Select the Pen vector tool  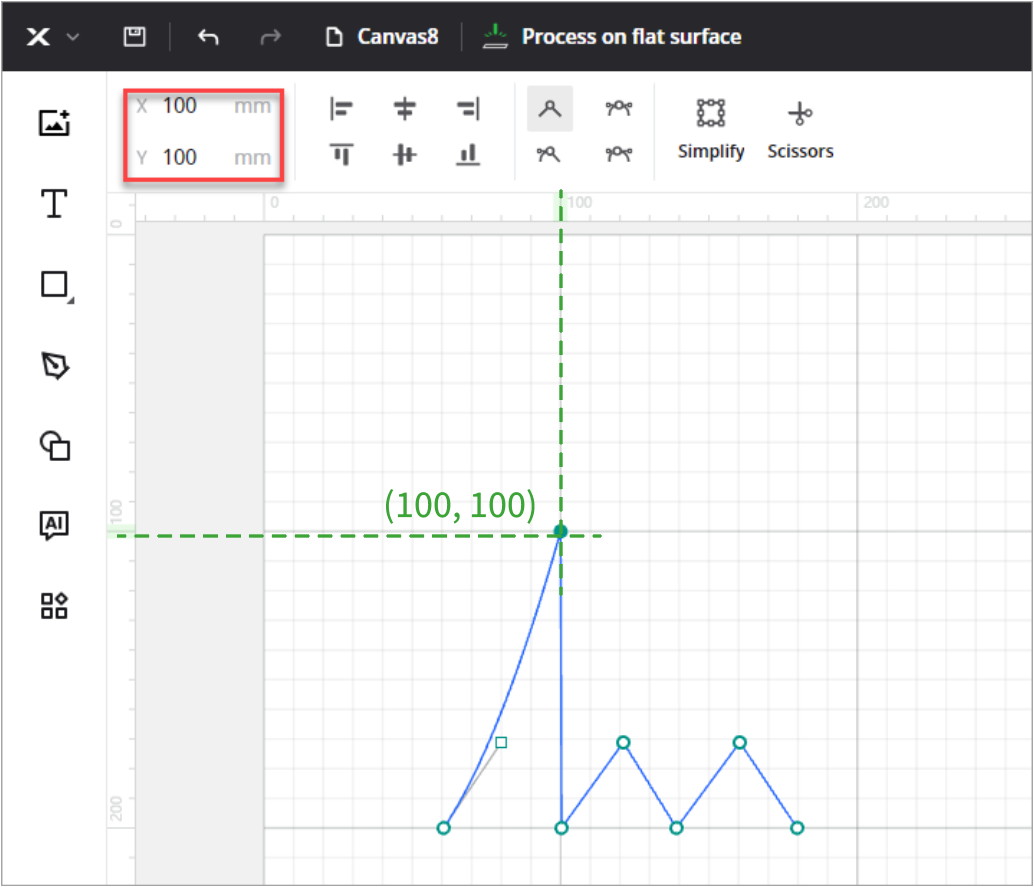click(54, 366)
